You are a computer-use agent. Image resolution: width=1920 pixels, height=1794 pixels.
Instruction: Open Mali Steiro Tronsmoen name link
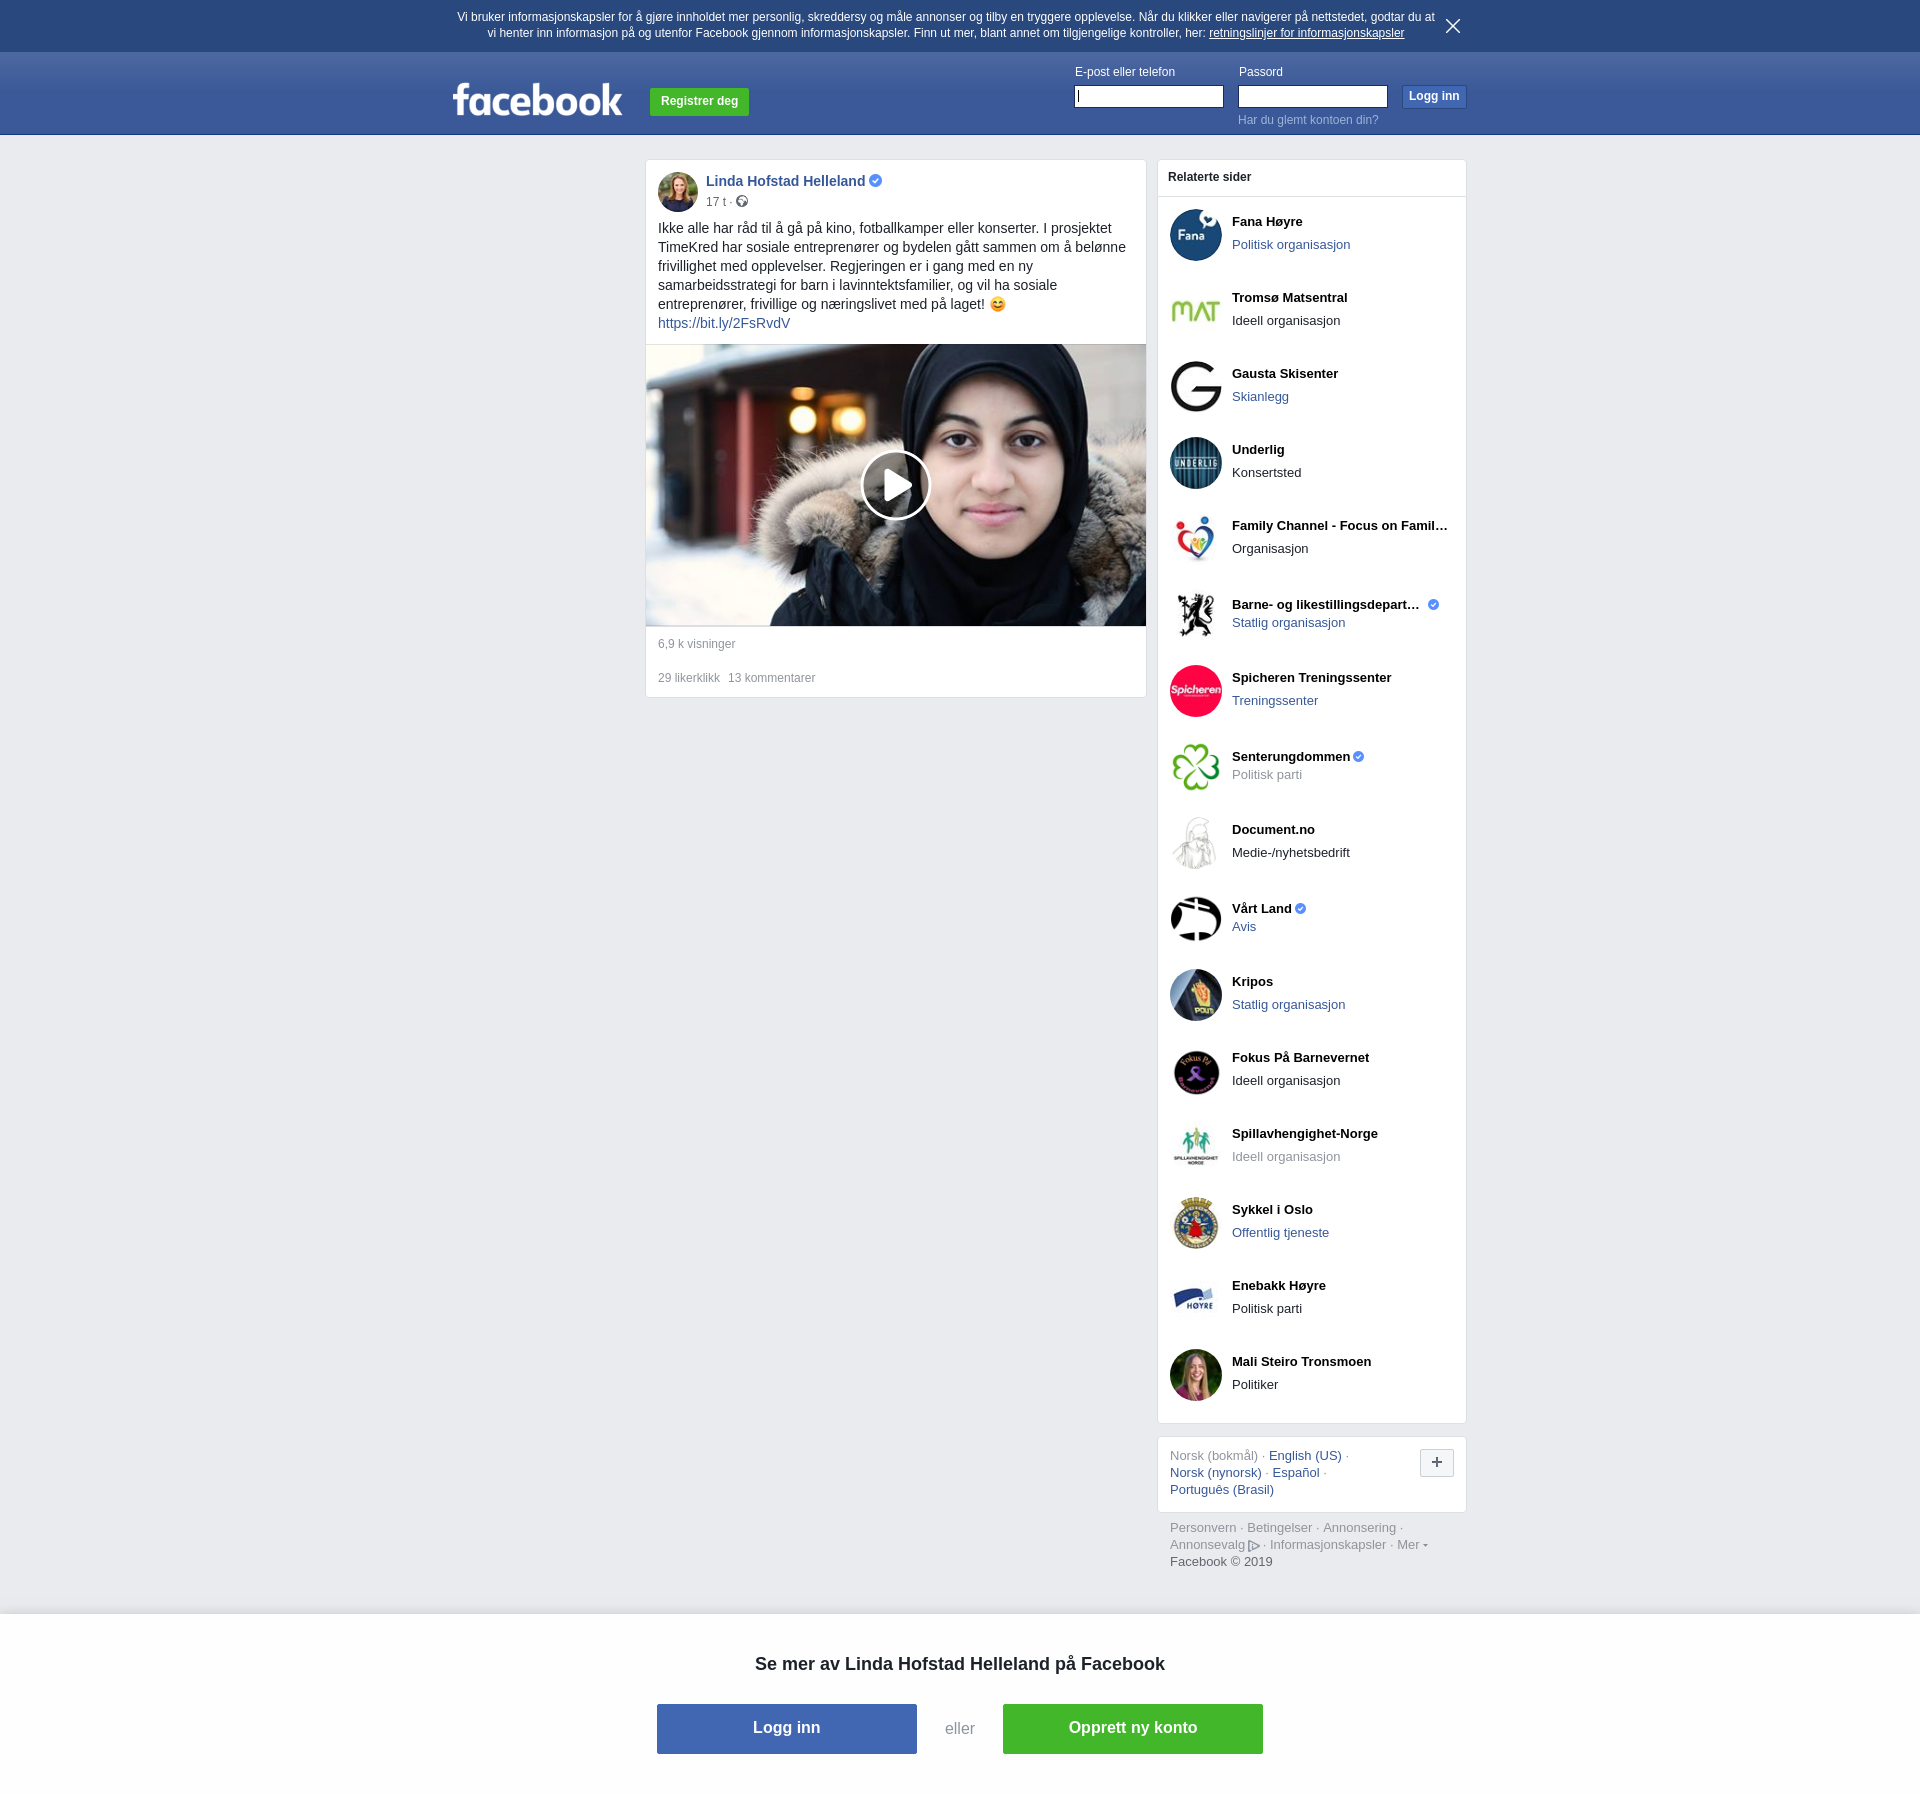point(1301,1362)
